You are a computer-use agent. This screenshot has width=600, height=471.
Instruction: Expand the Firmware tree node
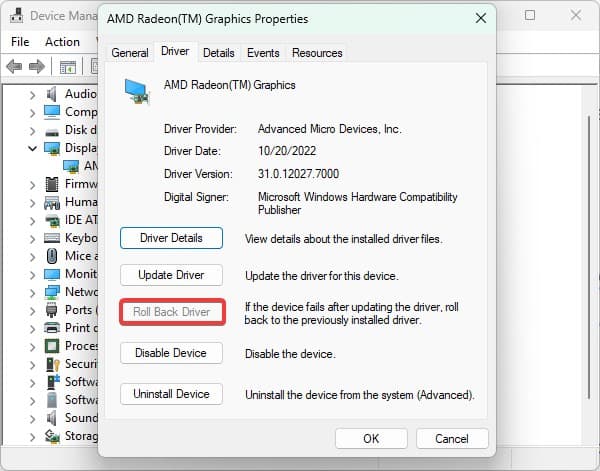(x=33, y=184)
